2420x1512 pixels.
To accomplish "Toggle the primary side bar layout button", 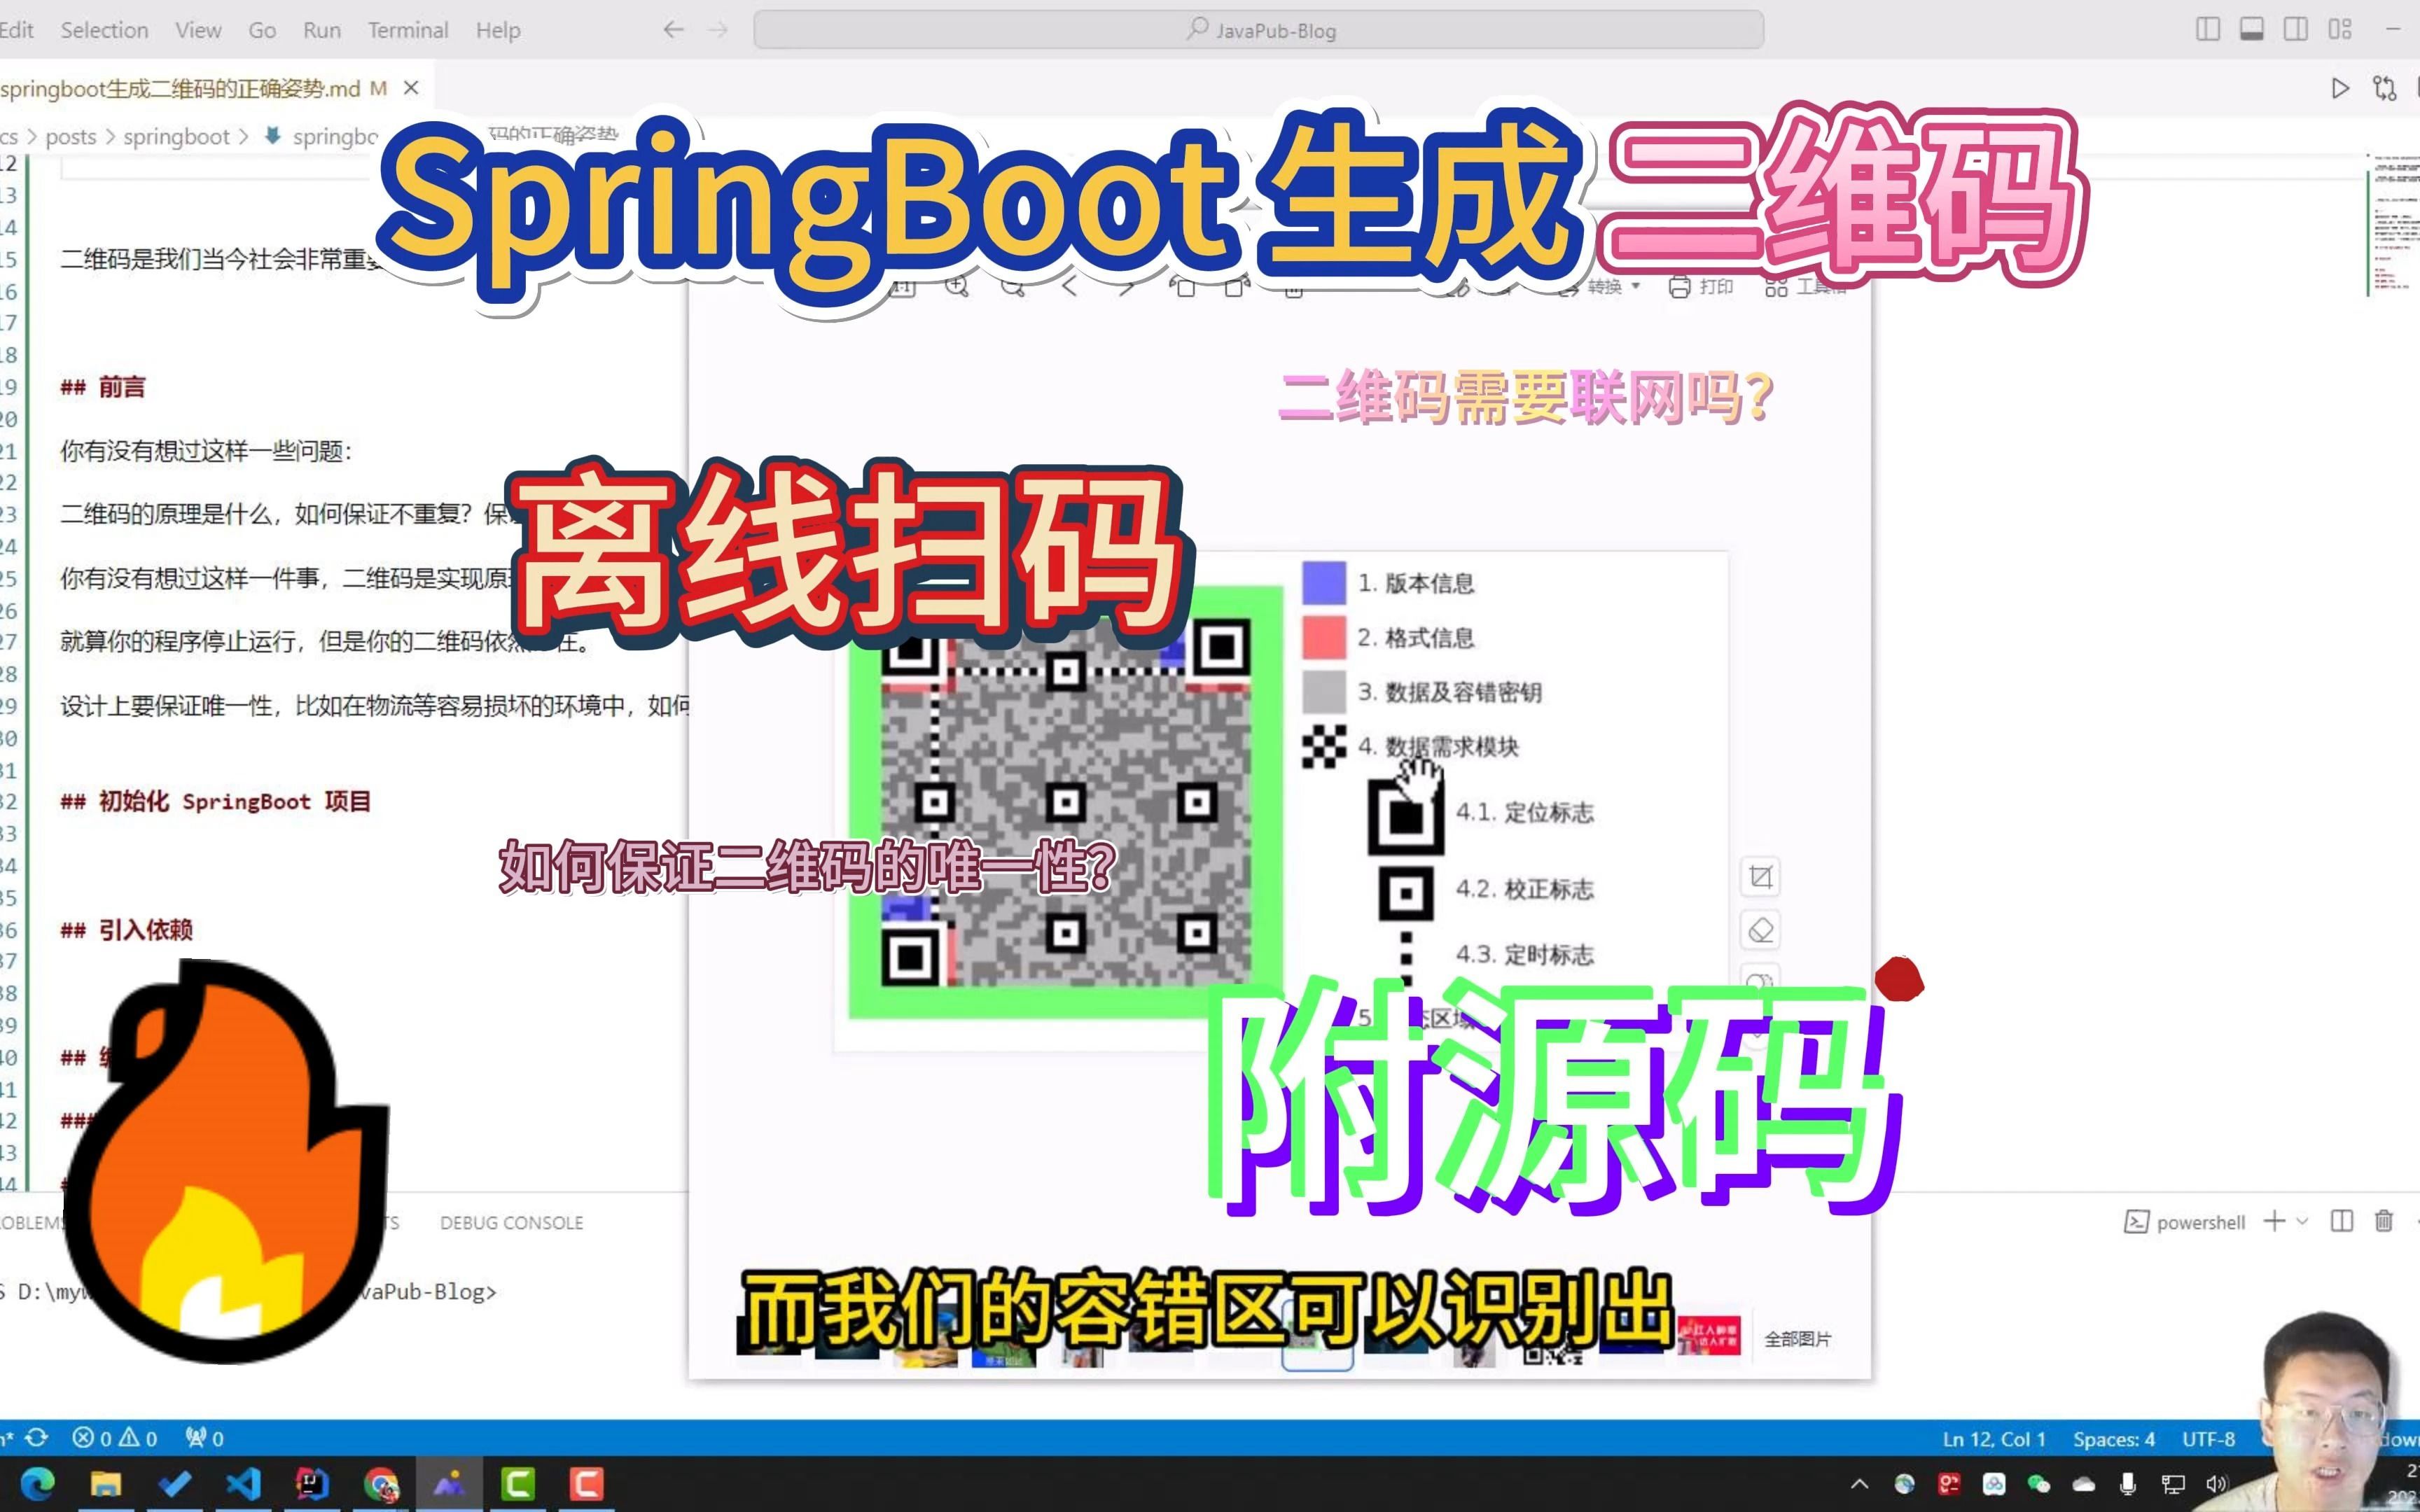I will click(2208, 30).
